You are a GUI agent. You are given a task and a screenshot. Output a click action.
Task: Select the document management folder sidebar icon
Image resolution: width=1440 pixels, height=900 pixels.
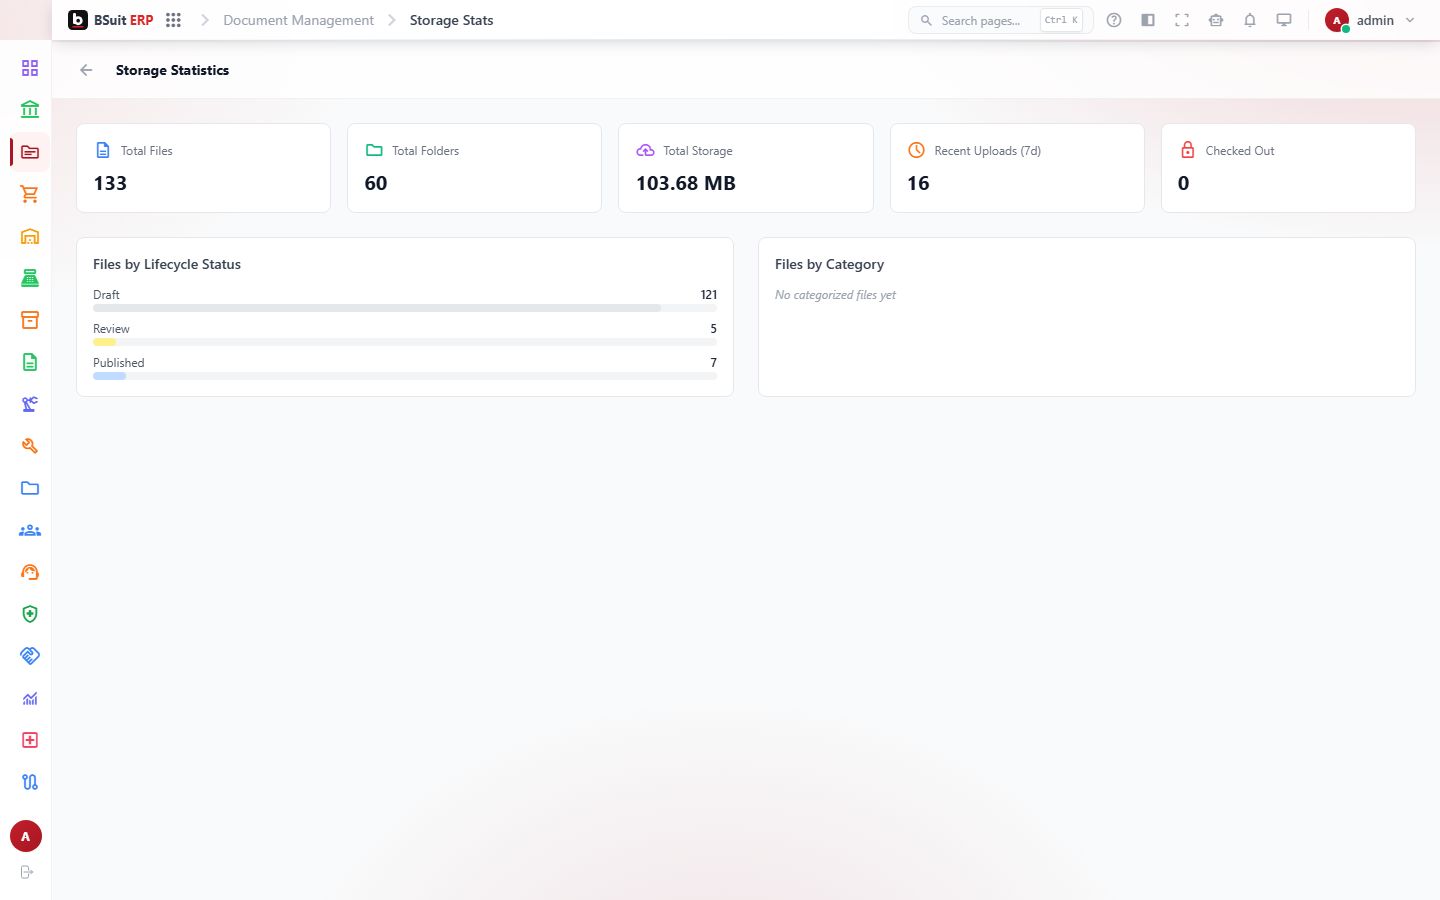click(x=30, y=152)
